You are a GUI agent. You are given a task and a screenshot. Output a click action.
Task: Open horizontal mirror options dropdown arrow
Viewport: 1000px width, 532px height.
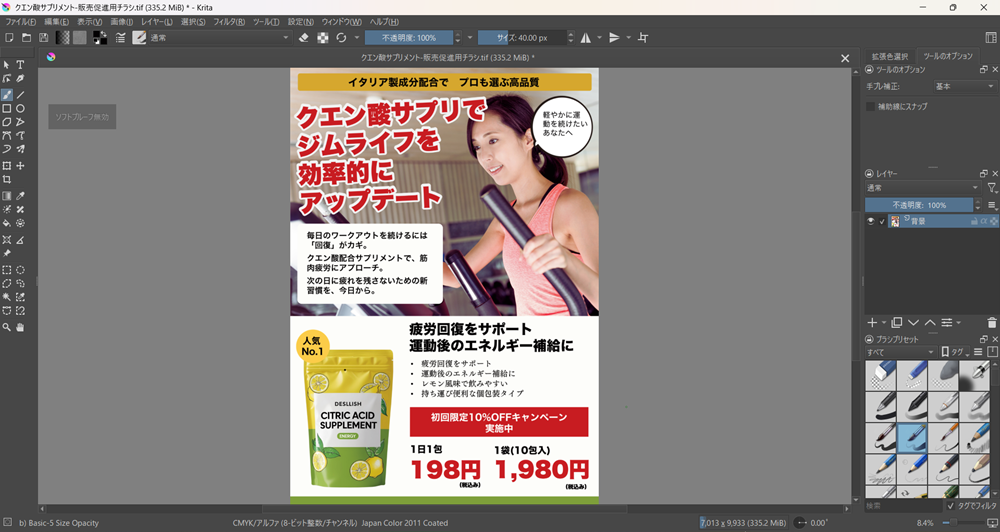[x=599, y=38]
